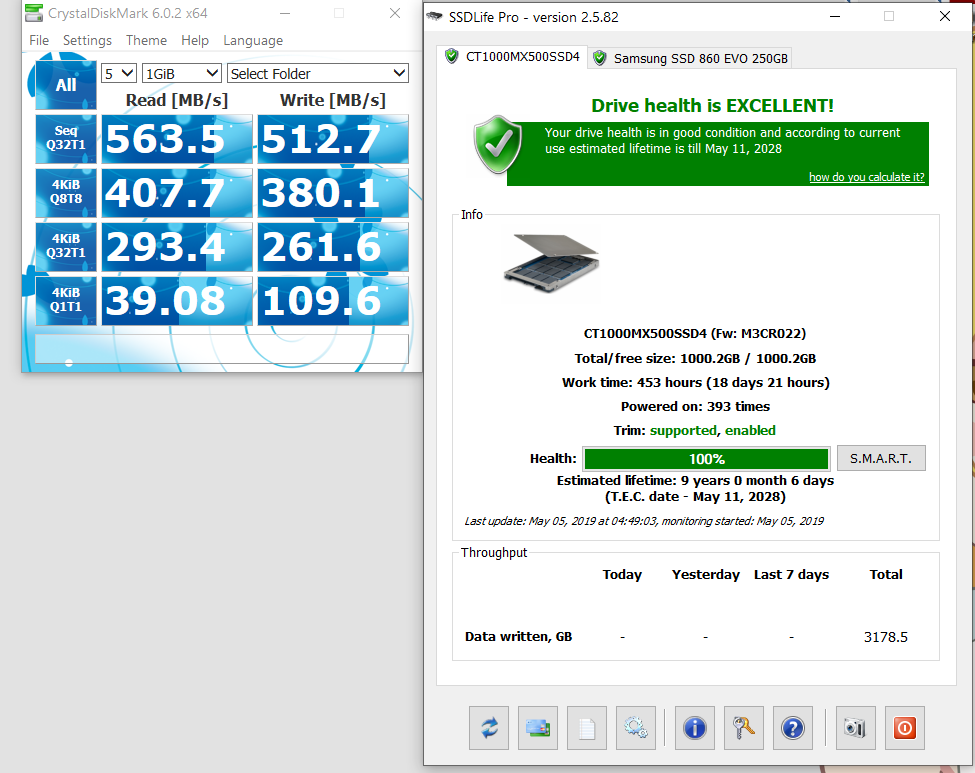Click the refresh arrows icon in SSDLife
Viewport: 975px width, 773px height.
[x=489, y=727]
